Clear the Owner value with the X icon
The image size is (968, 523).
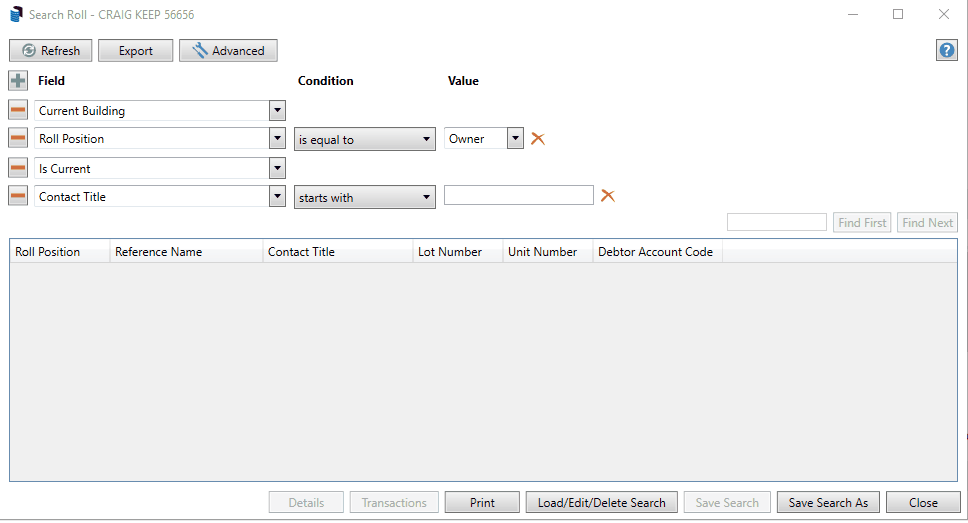pyautogui.click(x=538, y=139)
